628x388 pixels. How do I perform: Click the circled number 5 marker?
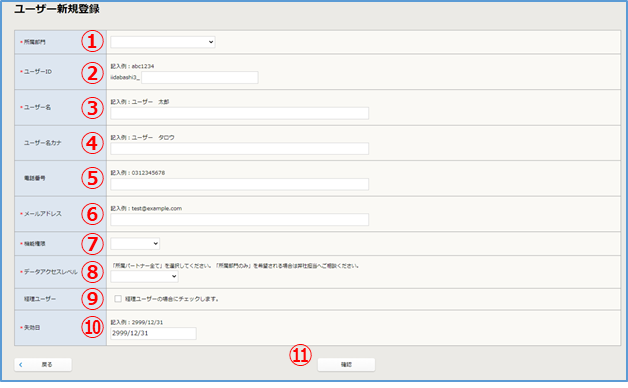93,178
